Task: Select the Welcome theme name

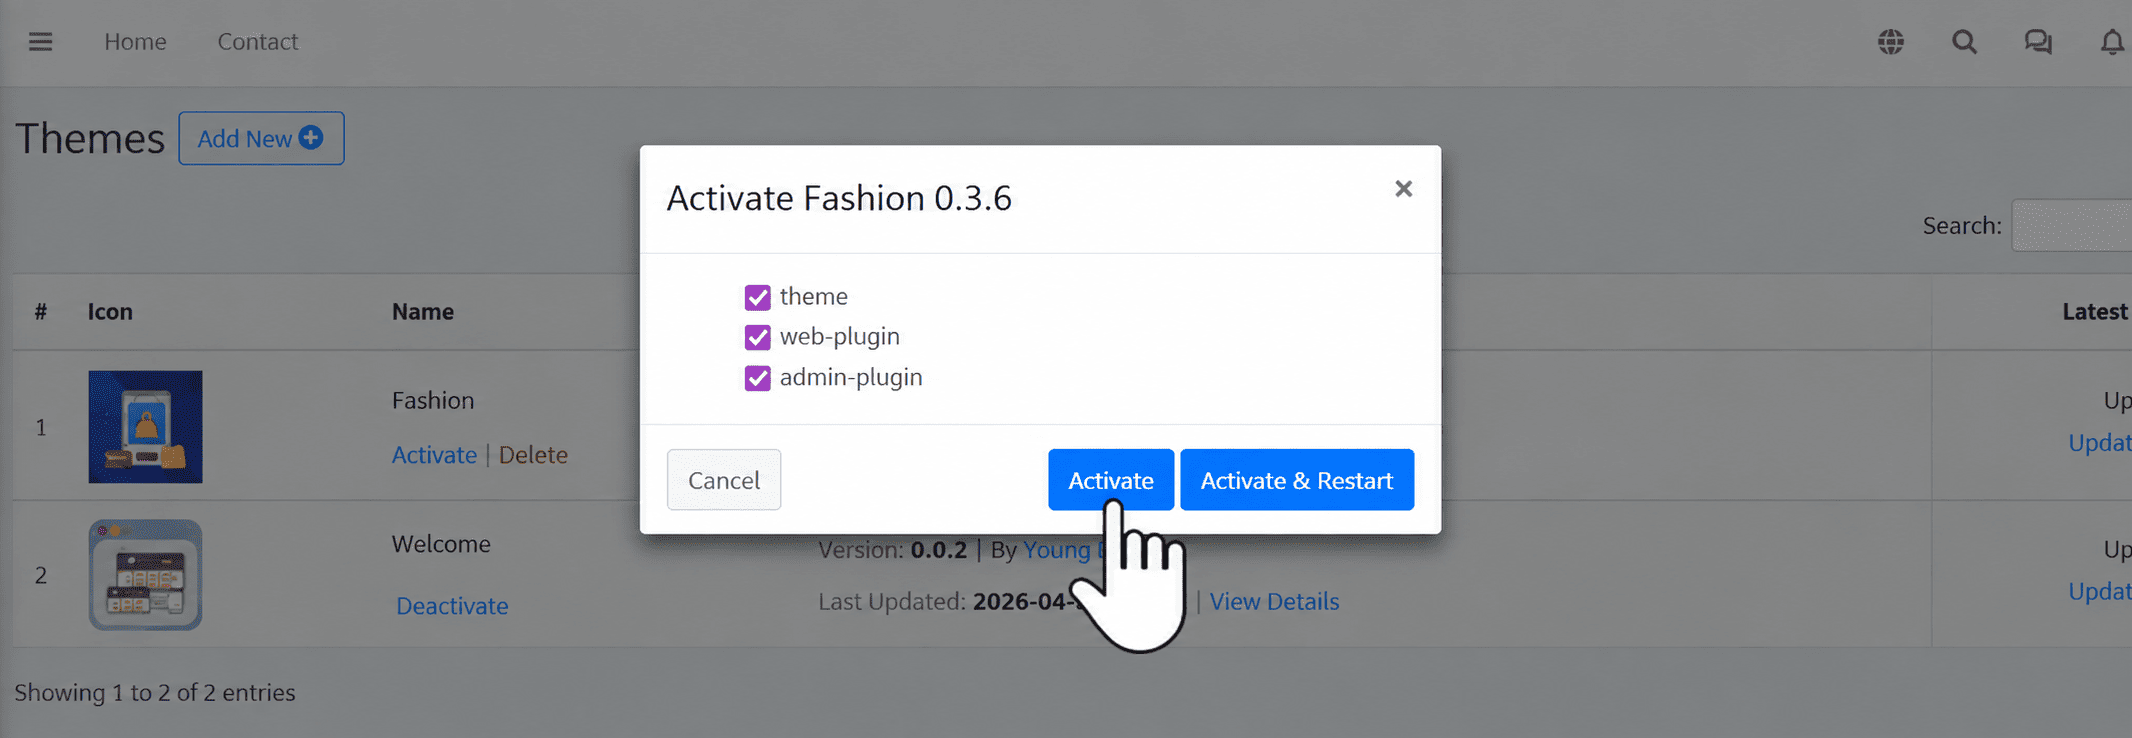Action: coord(441,544)
